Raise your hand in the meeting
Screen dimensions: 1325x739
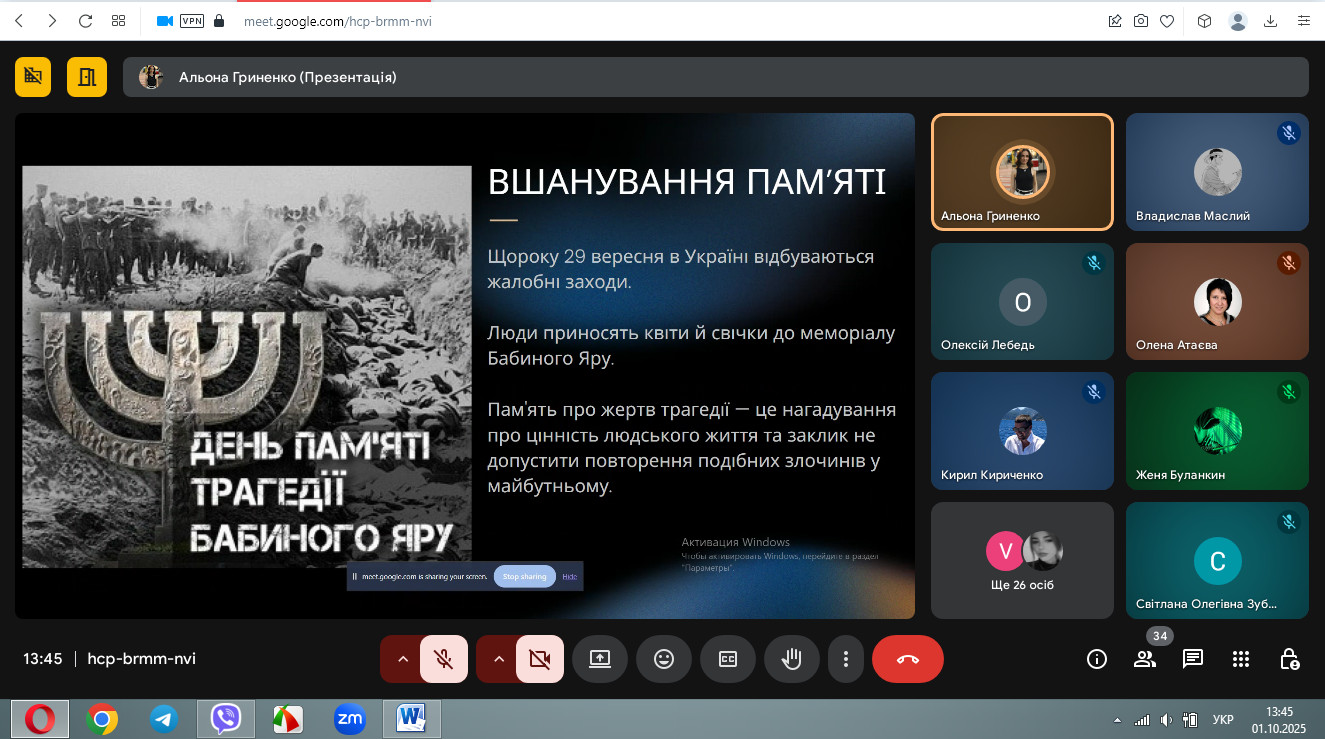click(791, 659)
